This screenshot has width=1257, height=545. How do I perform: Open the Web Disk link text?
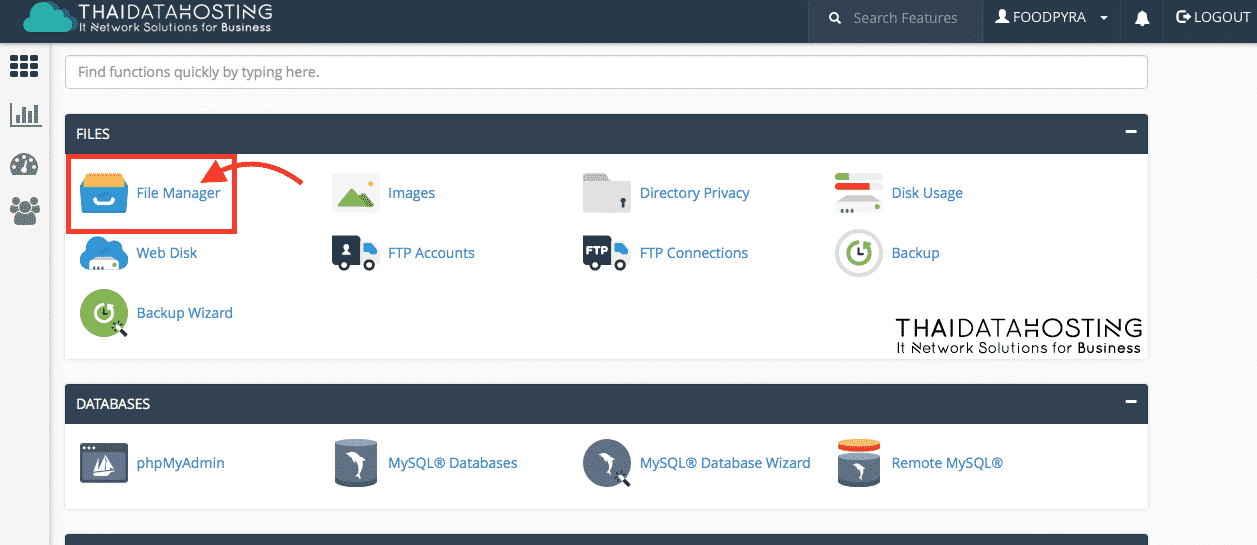pyautogui.click(x=167, y=253)
